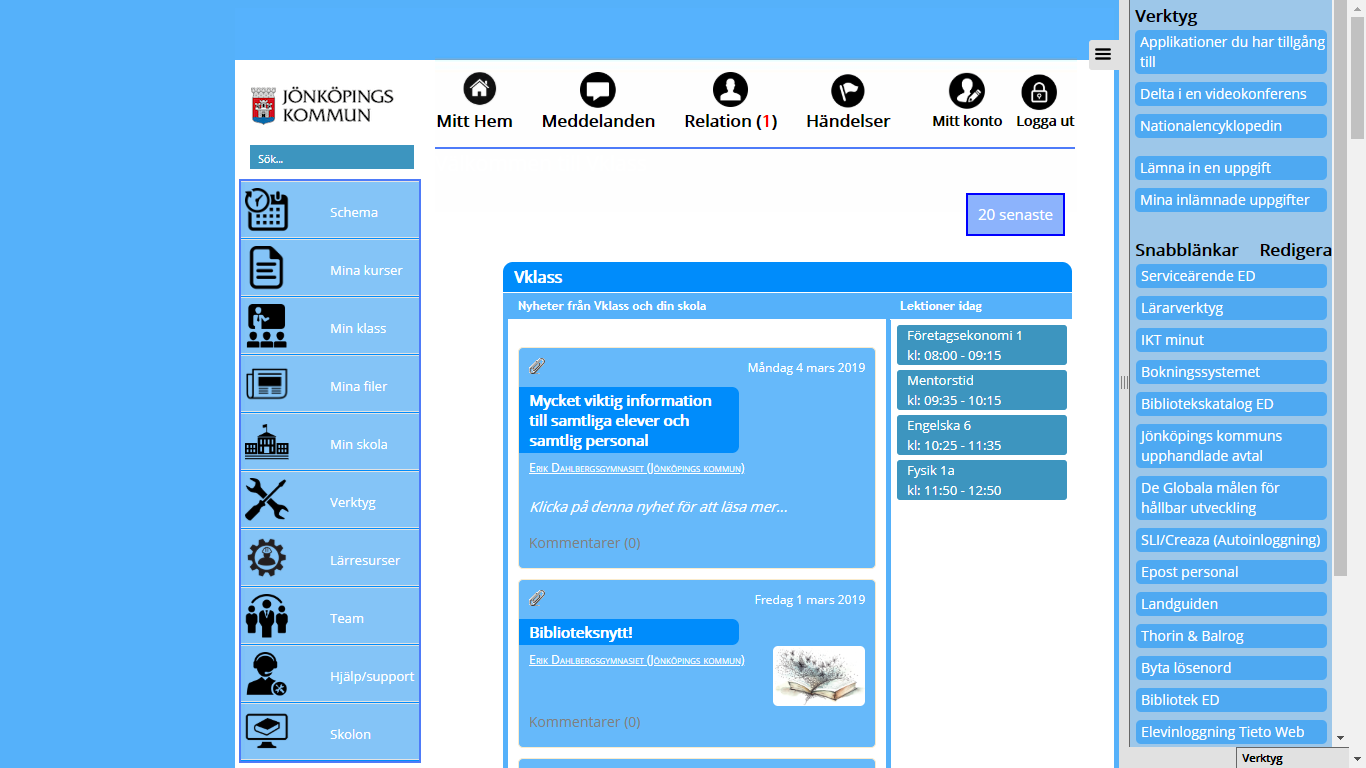Open the Mitt Hem house icon
1366x768 pixels.
point(480,89)
